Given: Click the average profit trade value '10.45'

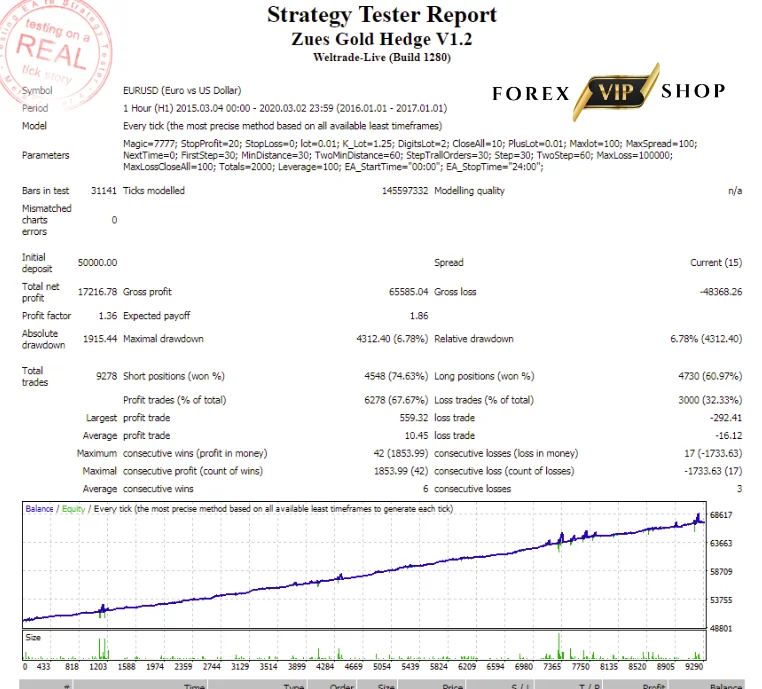Looking at the screenshot, I should 416,435.
